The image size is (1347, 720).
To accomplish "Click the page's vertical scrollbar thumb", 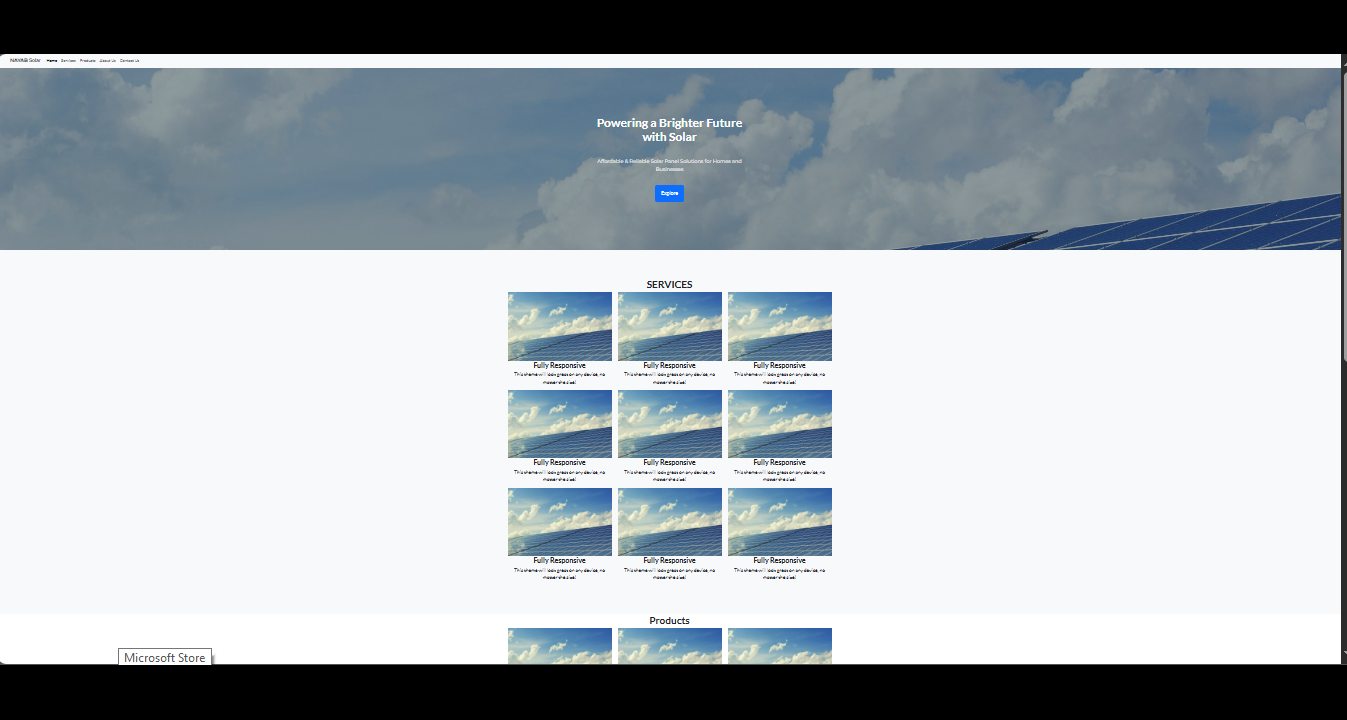I will pos(1344,212).
